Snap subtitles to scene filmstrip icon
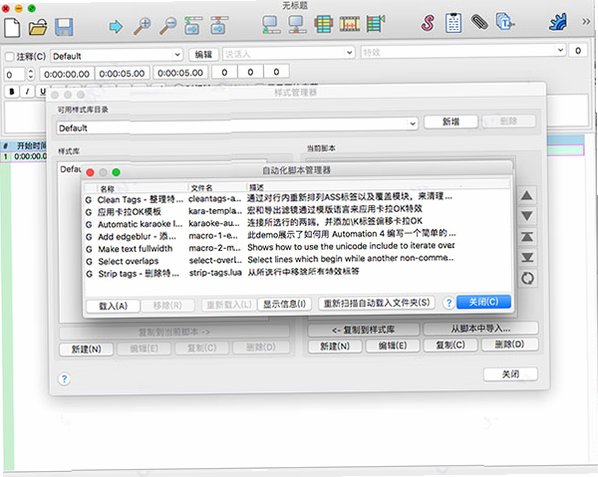Screen dimensions: 598x477 (x=349, y=24)
